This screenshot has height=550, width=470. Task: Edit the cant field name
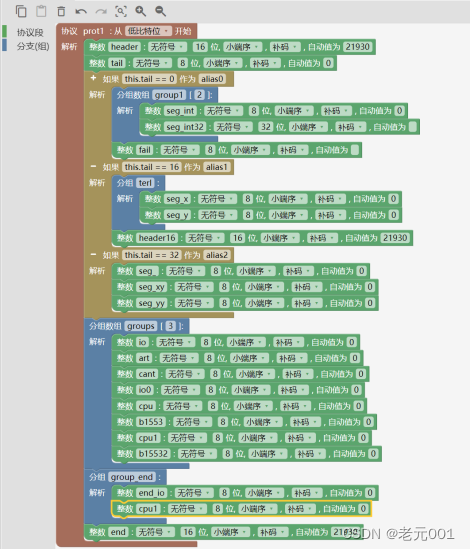[147, 374]
